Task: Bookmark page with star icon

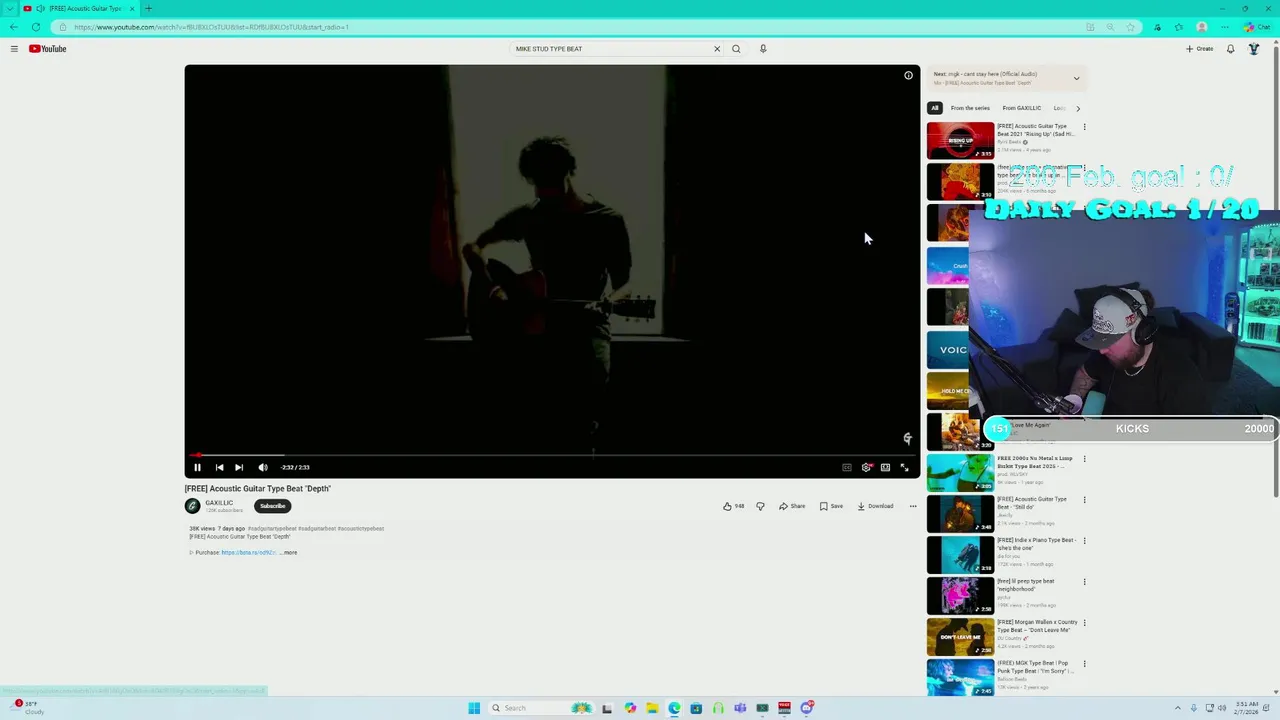Action: coord(1131,27)
